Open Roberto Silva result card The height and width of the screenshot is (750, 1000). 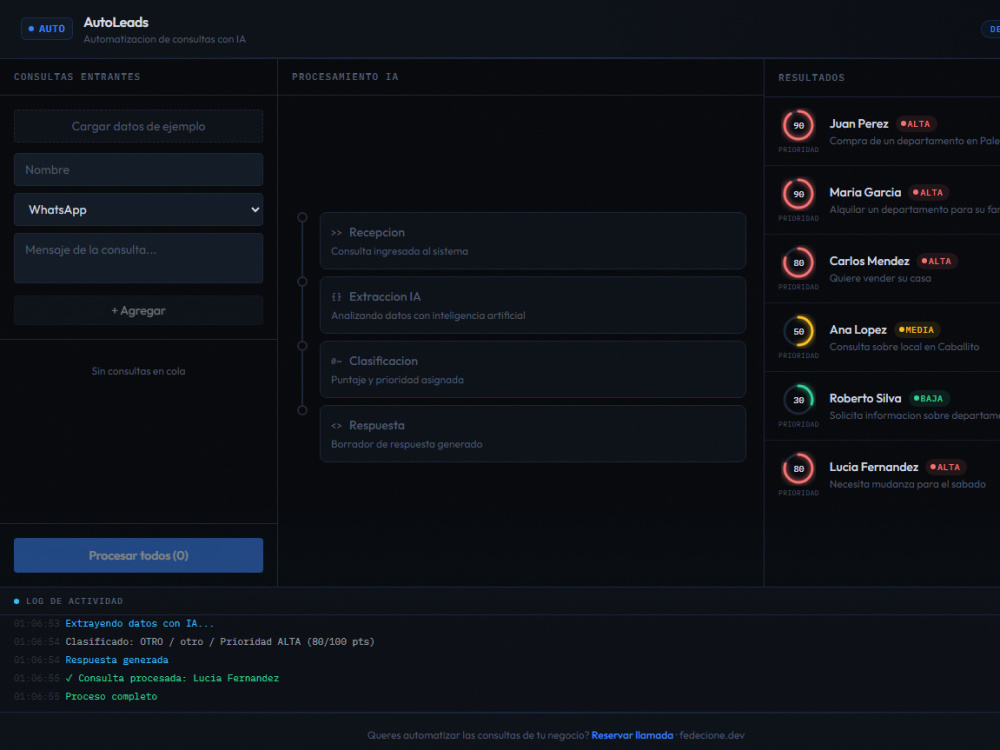coord(882,406)
